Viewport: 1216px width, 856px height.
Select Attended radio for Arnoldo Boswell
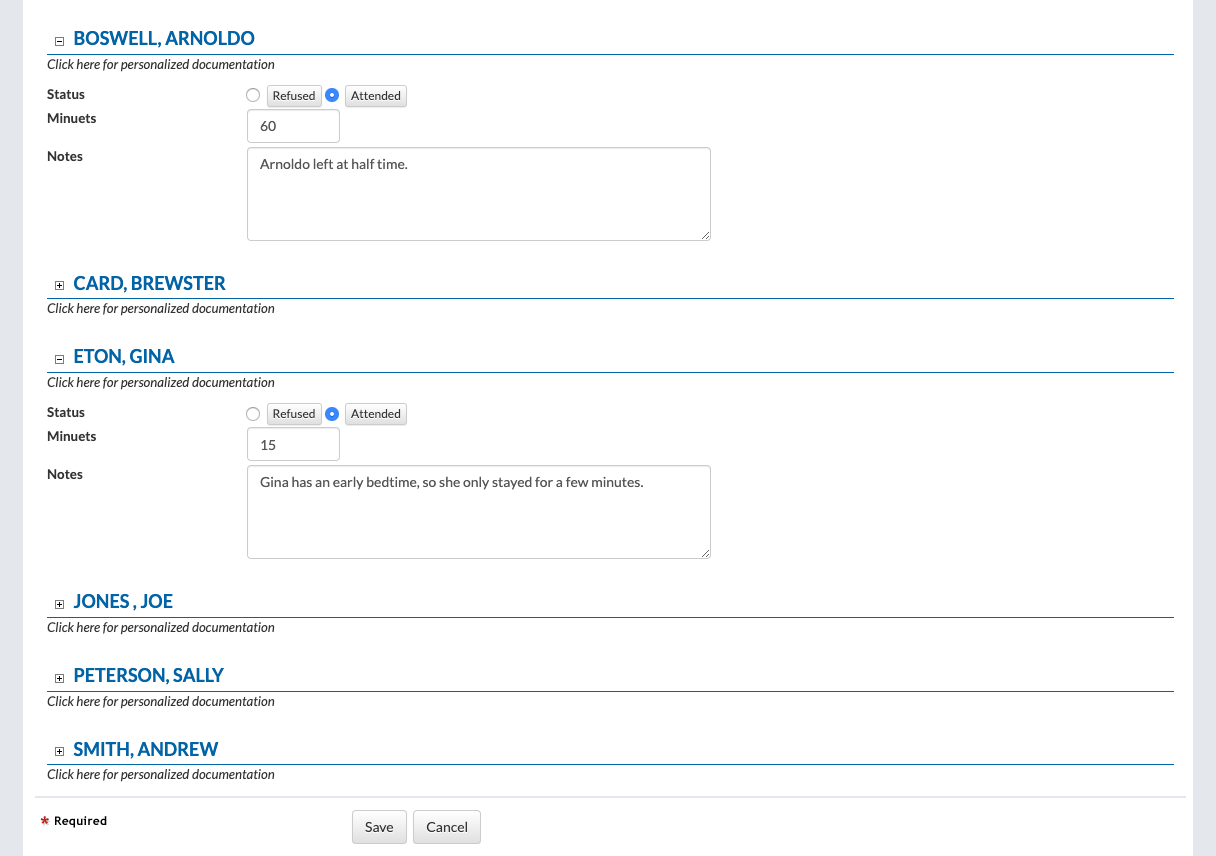[333, 95]
